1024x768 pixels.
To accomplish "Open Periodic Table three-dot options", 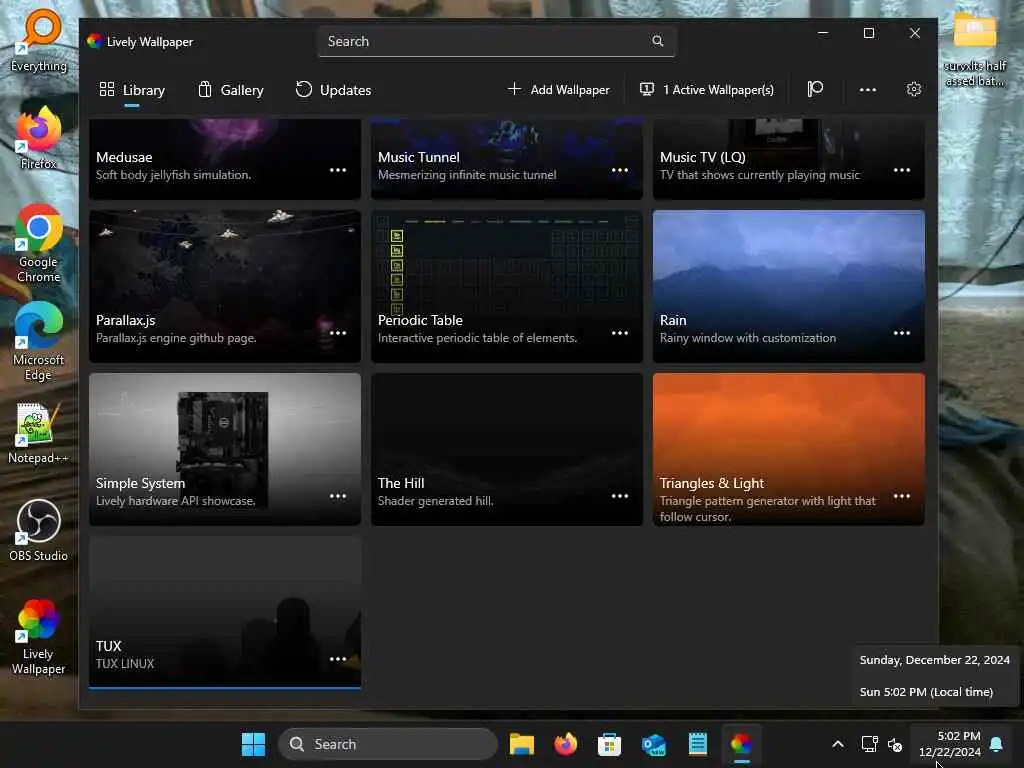I will (620, 333).
